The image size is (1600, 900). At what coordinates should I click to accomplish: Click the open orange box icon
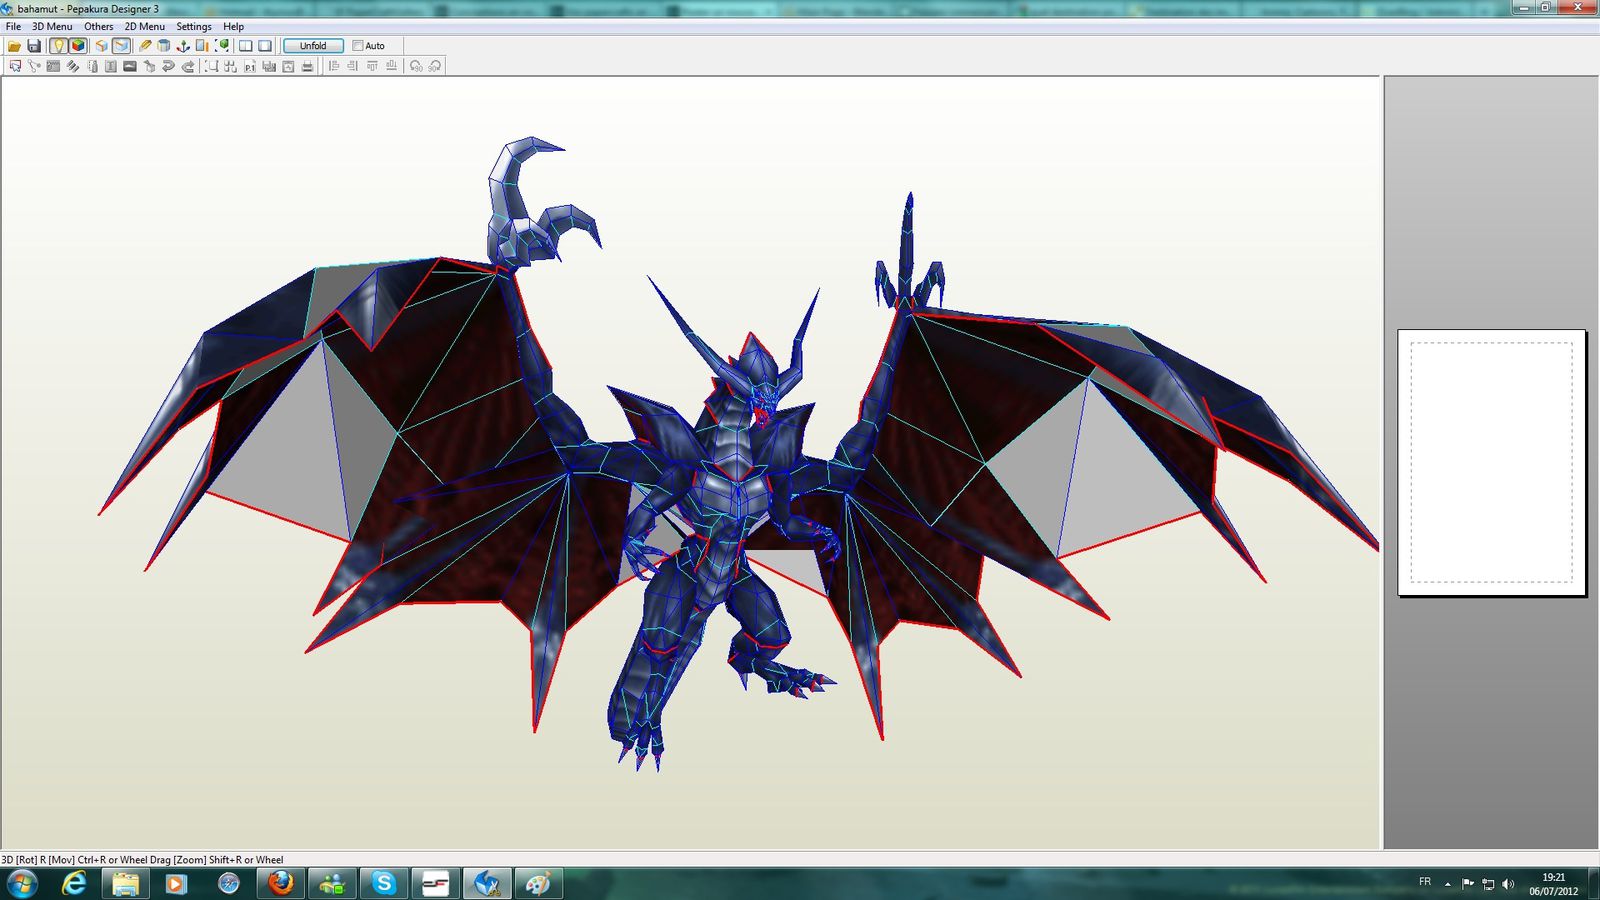pyautogui.click(x=101, y=46)
